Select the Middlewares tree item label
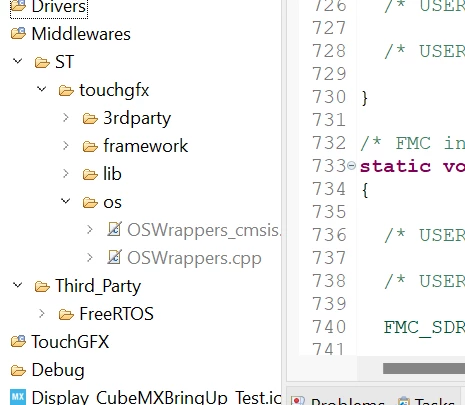The width and height of the screenshot is (465, 405). [x=81, y=34]
